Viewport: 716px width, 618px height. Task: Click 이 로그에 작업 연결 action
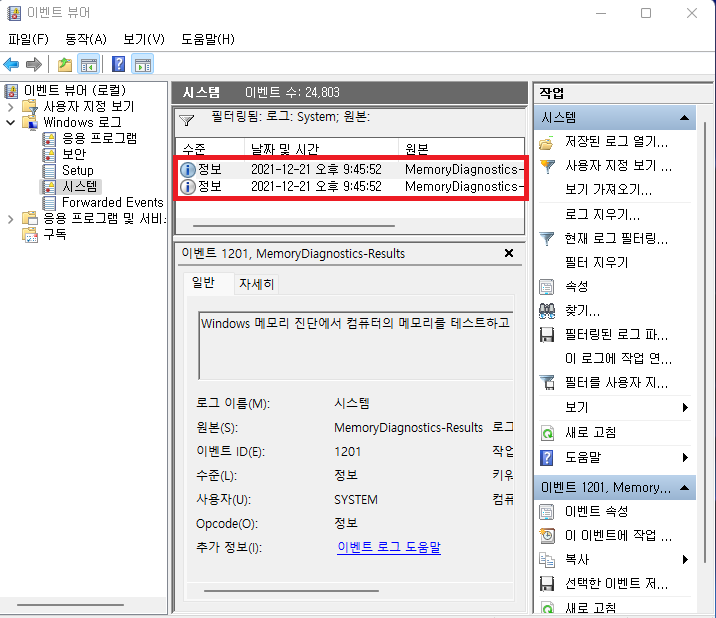click(618, 359)
